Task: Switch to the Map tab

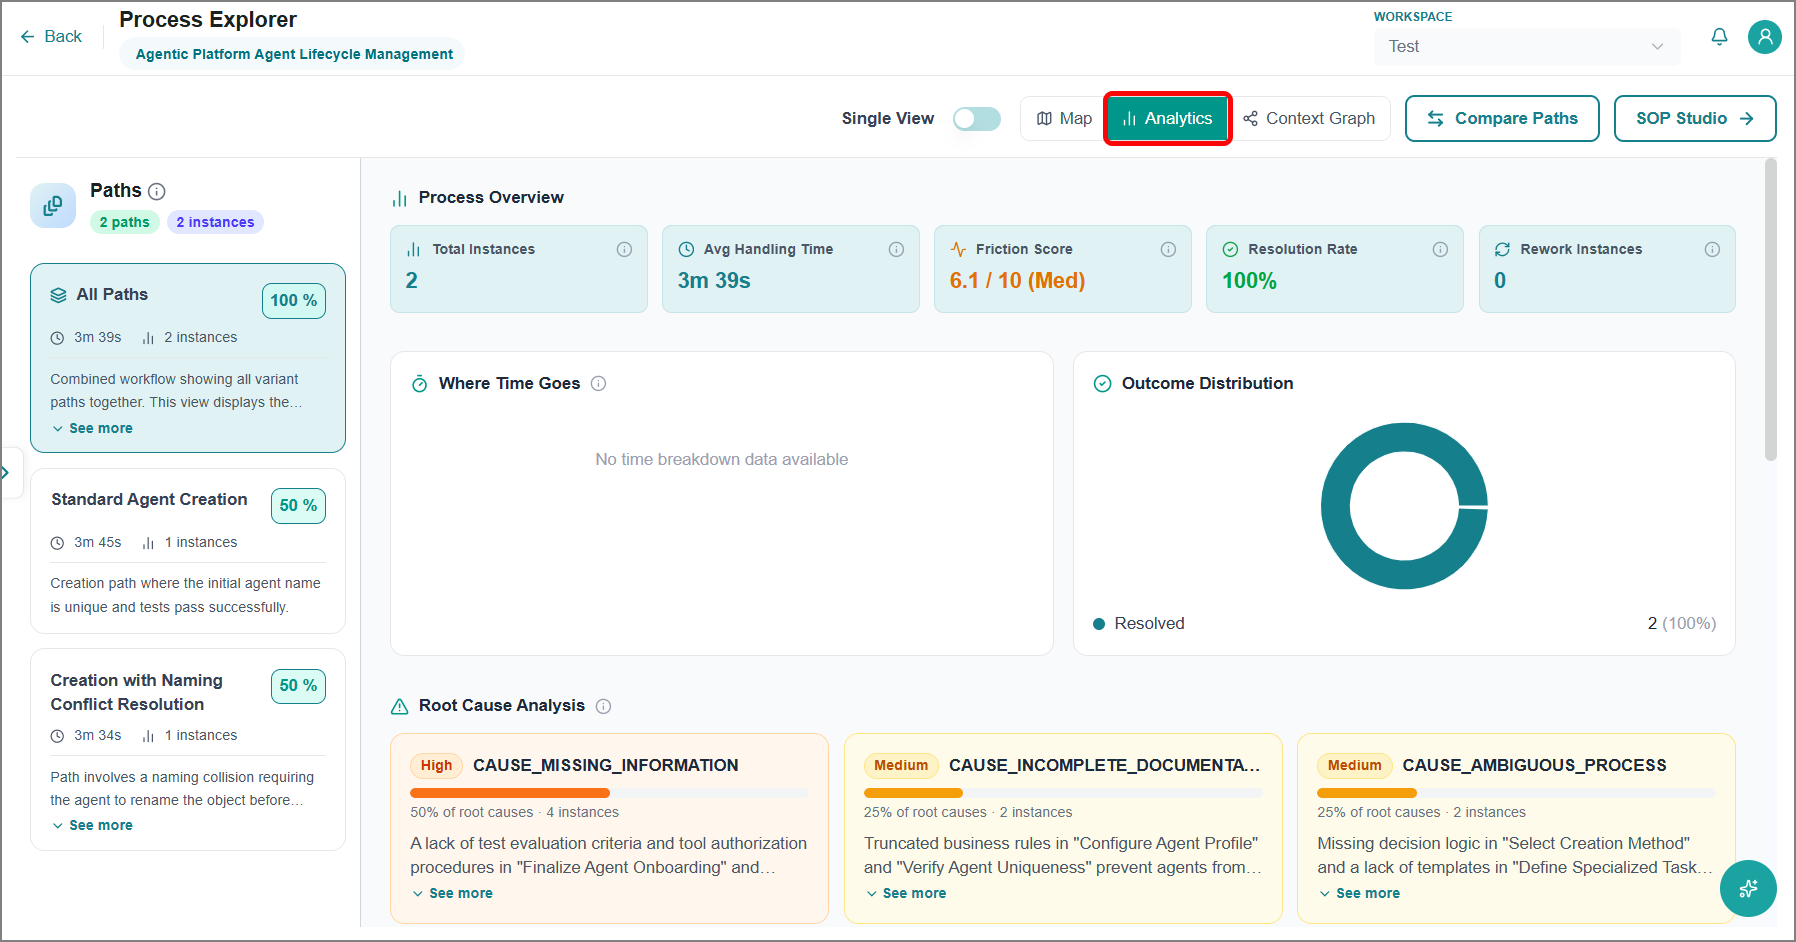Action: [x=1064, y=119]
